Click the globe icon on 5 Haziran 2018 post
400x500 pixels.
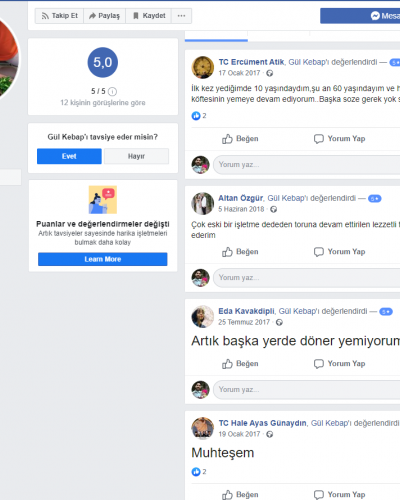274,209
